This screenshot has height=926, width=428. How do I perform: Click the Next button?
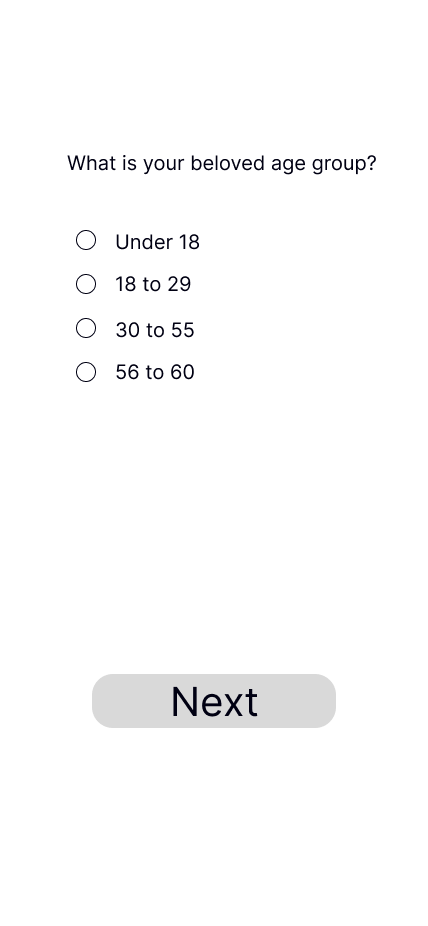pyautogui.click(x=214, y=701)
